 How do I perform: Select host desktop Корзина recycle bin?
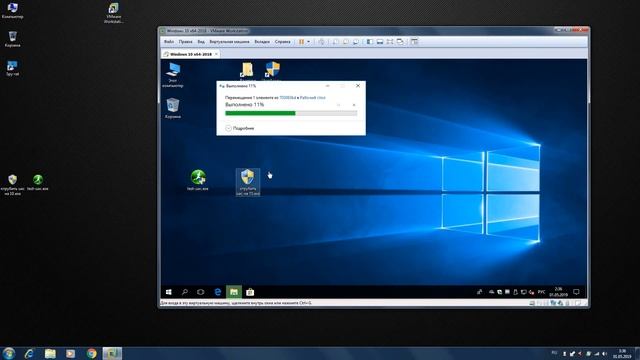pyautogui.click(x=12, y=39)
